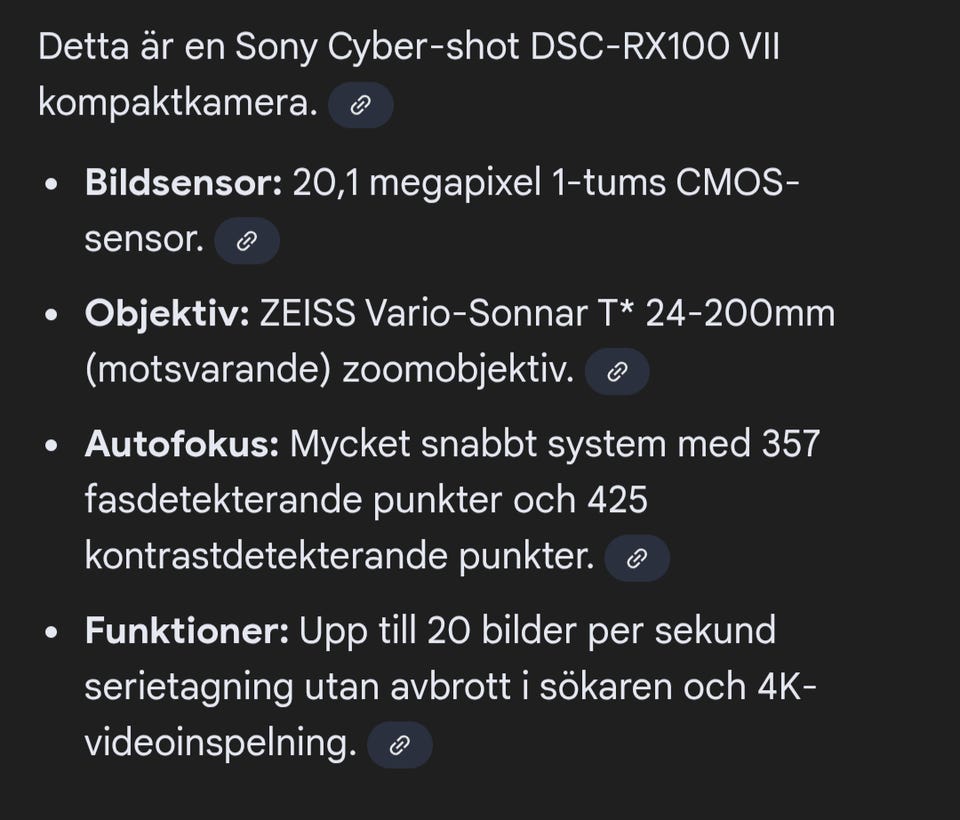Image resolution: width=960 pixels, height=820 pixels.
Task: Select the bold Autofokus label
Action: [182, 444]
